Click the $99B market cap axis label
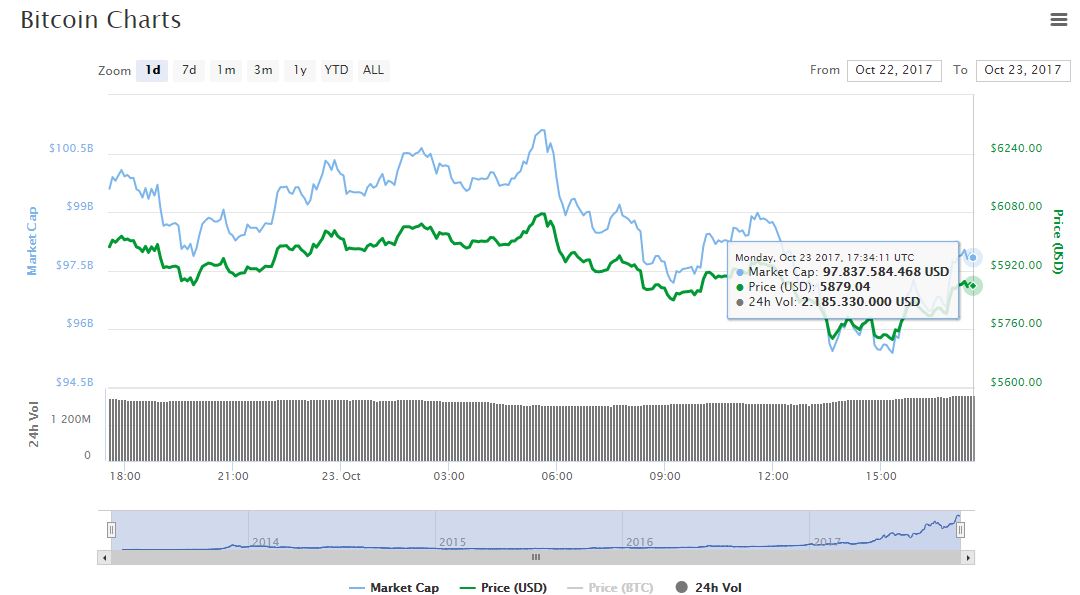The image size is (1080, 595). [x=80, y=207]
